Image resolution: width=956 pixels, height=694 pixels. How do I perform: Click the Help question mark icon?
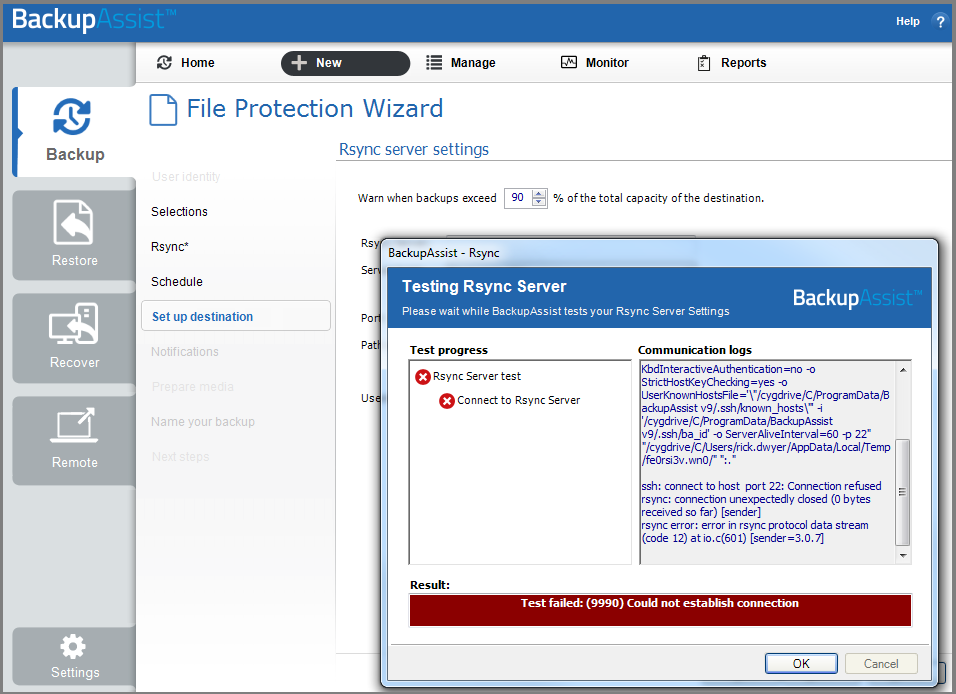pyautogui.click(x=940, y=21)
